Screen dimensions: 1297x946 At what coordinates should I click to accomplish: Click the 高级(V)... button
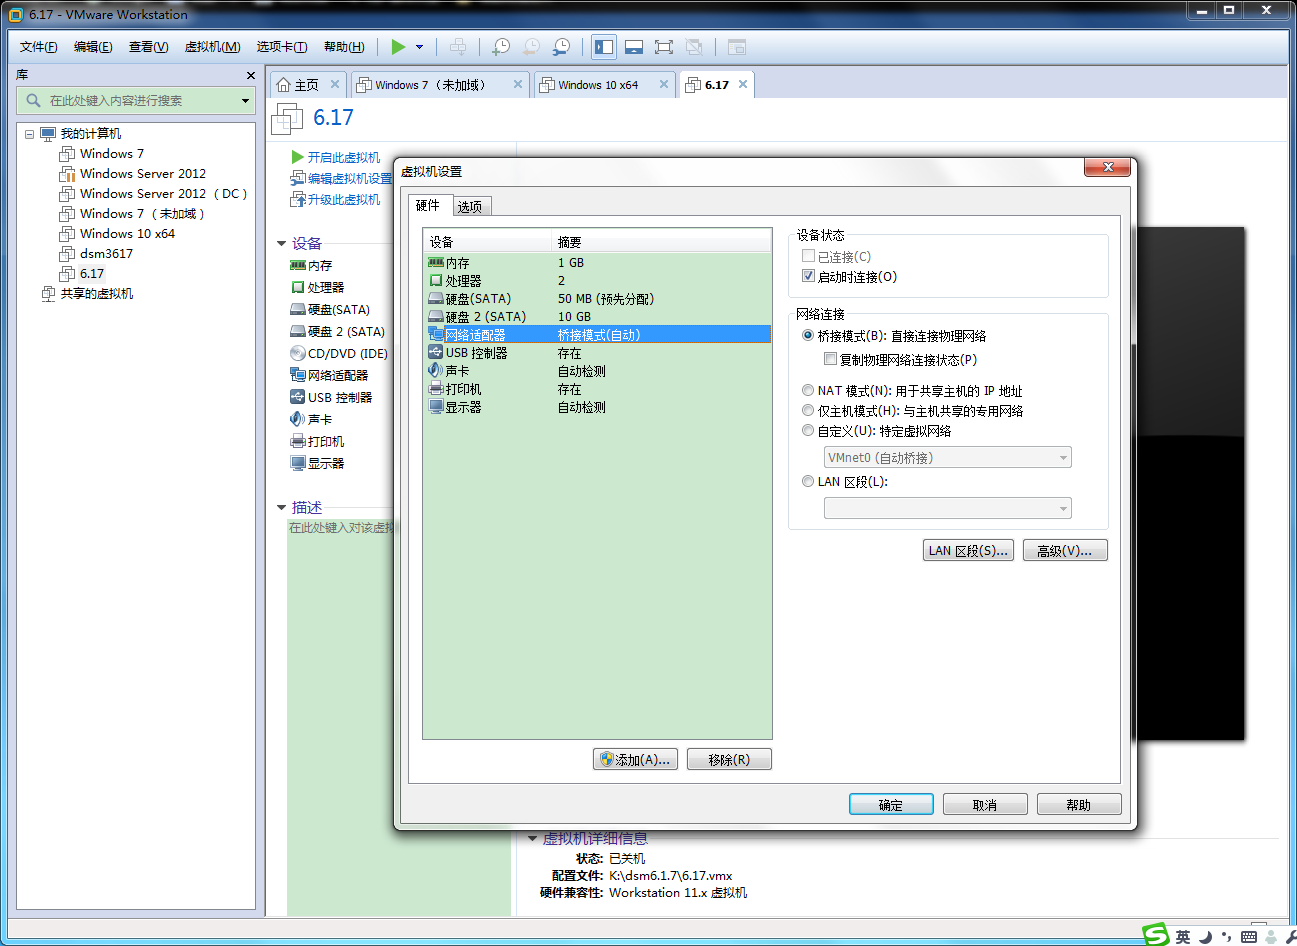pos(1065,550)
